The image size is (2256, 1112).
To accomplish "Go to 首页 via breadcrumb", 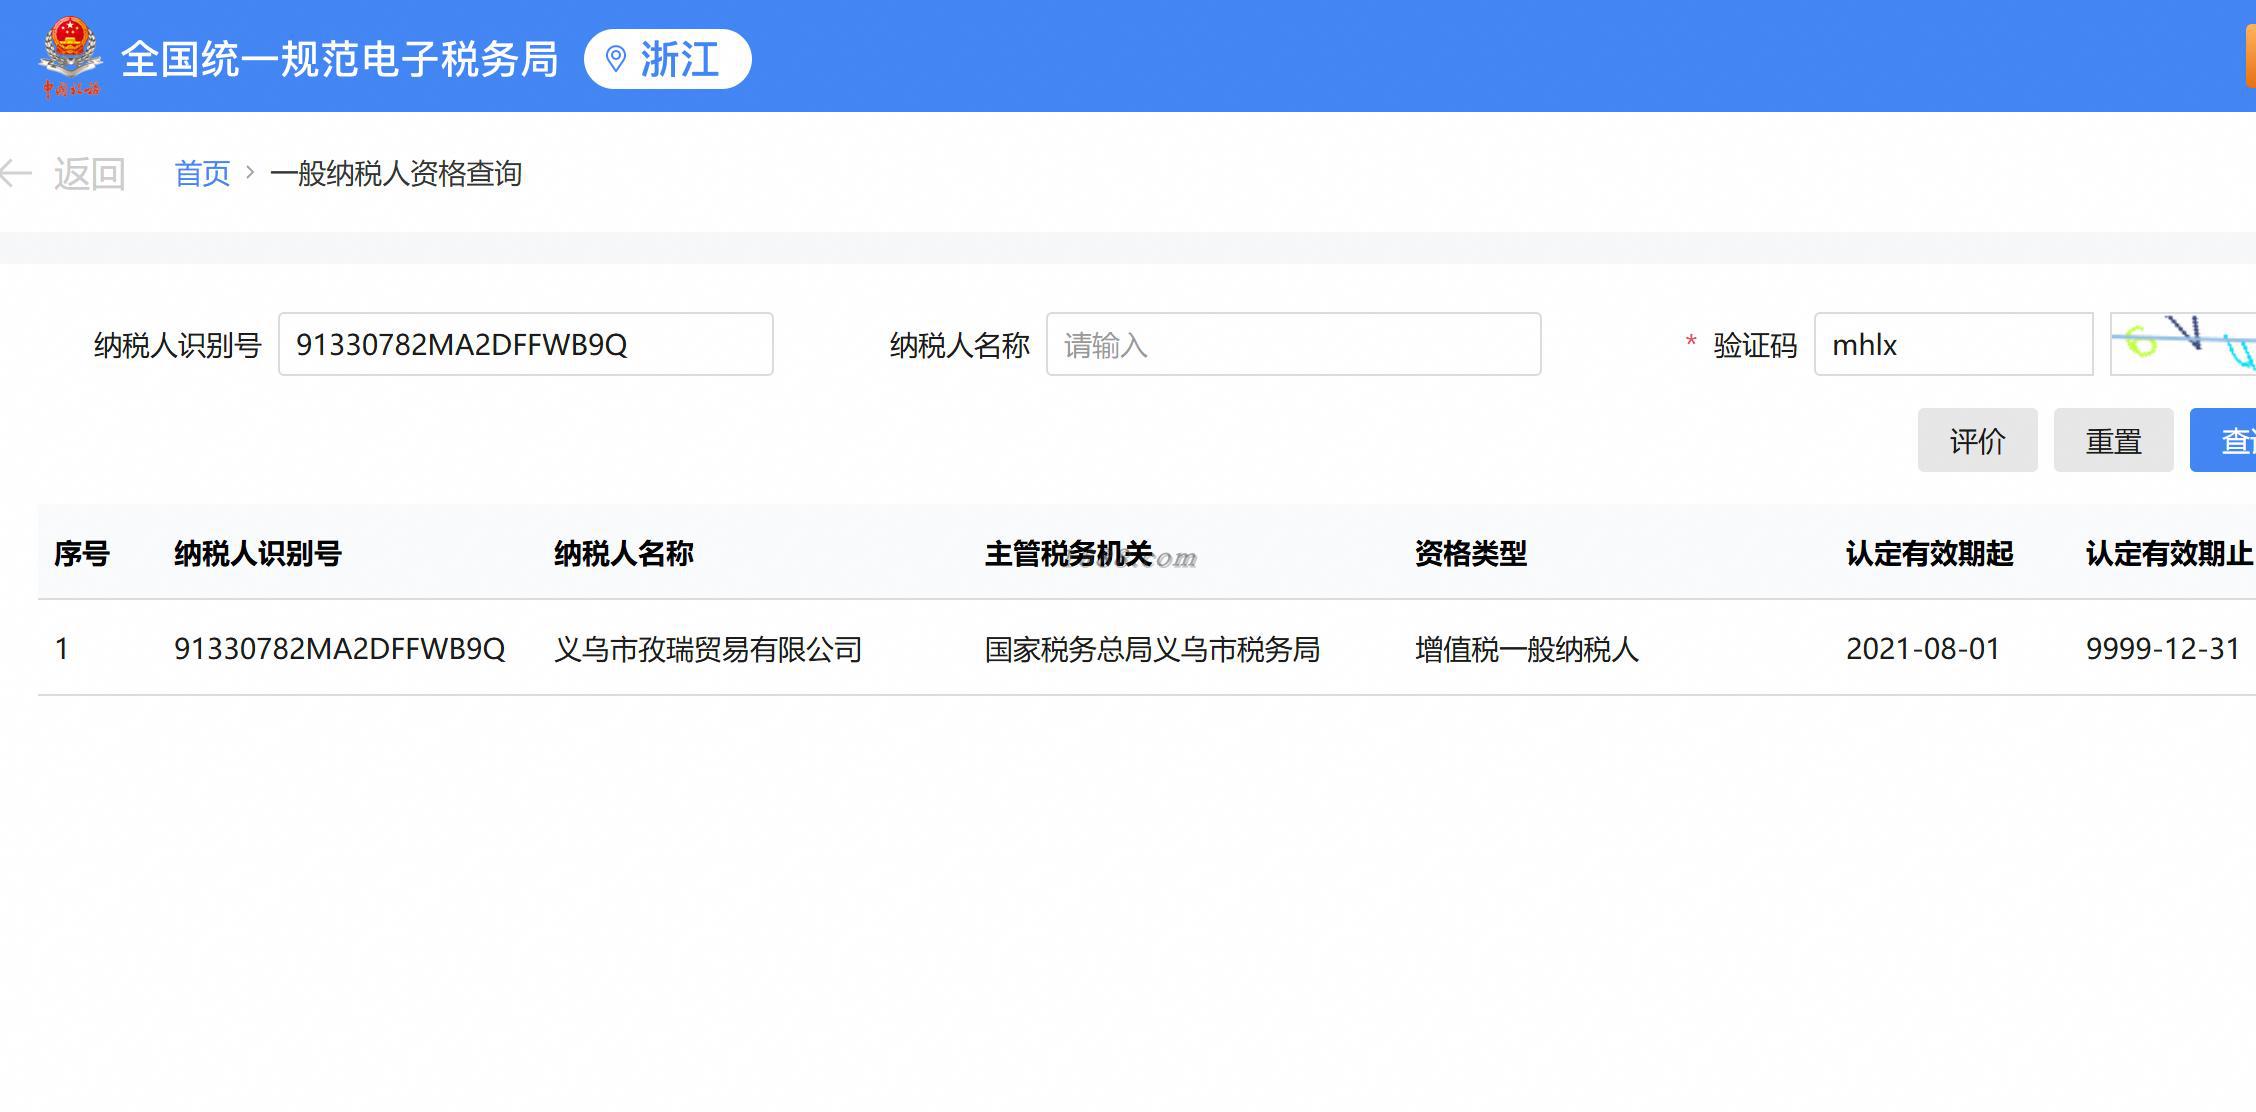I will [x=202, y=174].
